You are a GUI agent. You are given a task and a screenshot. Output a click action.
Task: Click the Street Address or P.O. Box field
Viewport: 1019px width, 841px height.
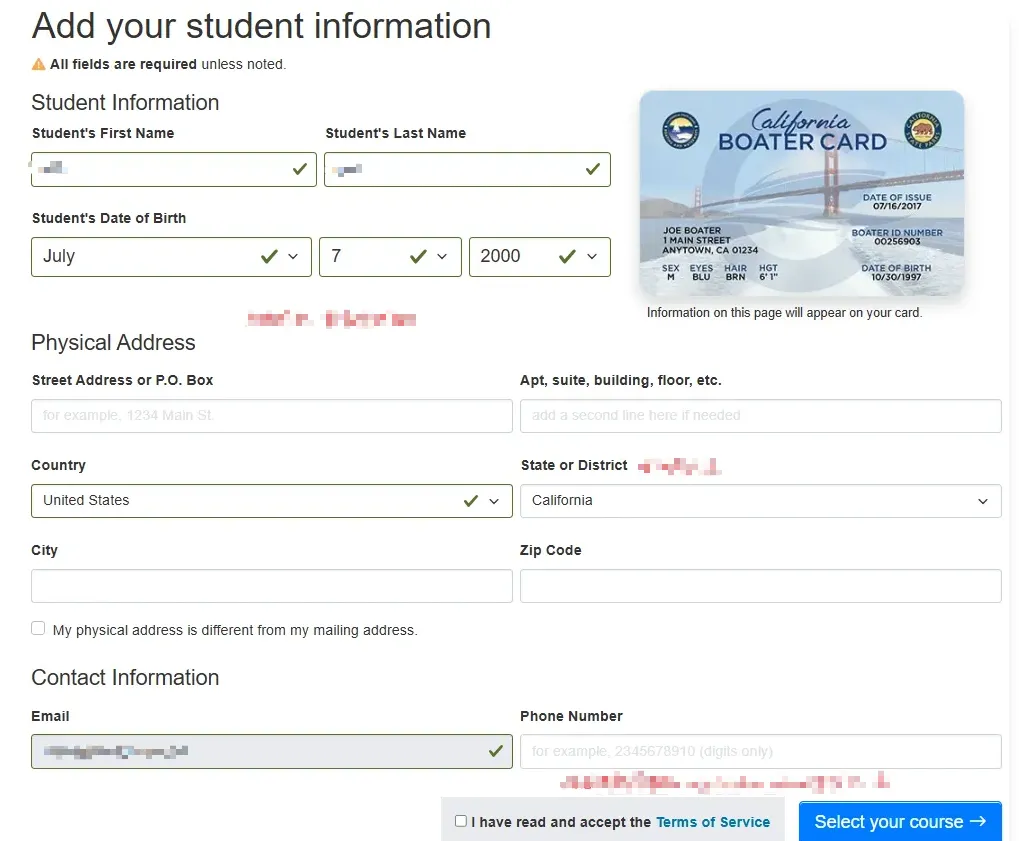[271, 416]
